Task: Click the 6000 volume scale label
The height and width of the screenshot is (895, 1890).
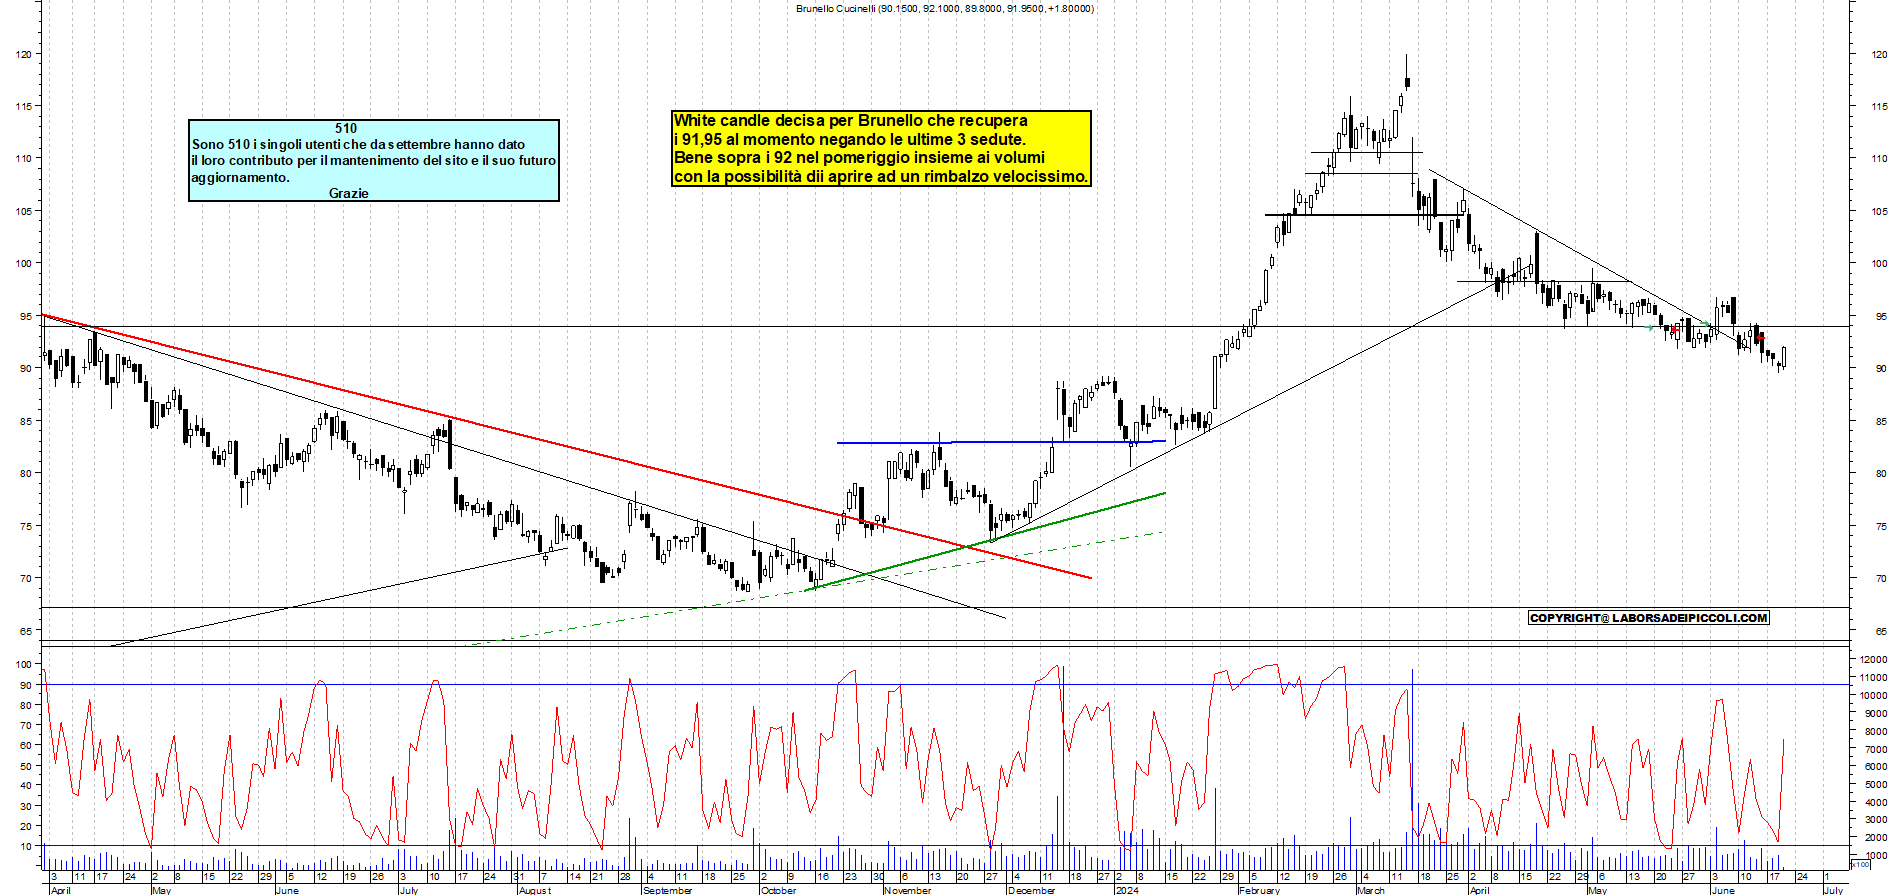Action: [x=1875, y=767]
